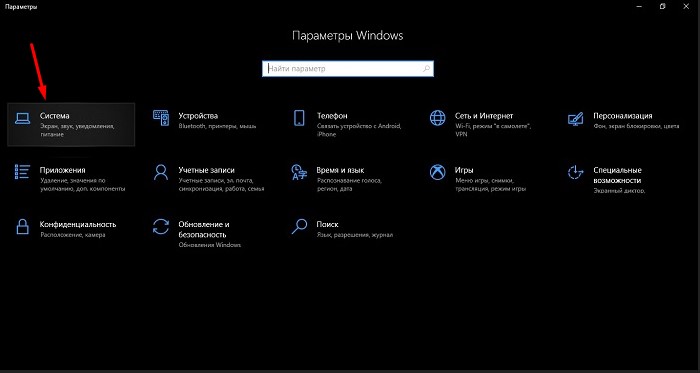
Task: Open the Обновление и безопасность title
Action: [x=204, y=229]
